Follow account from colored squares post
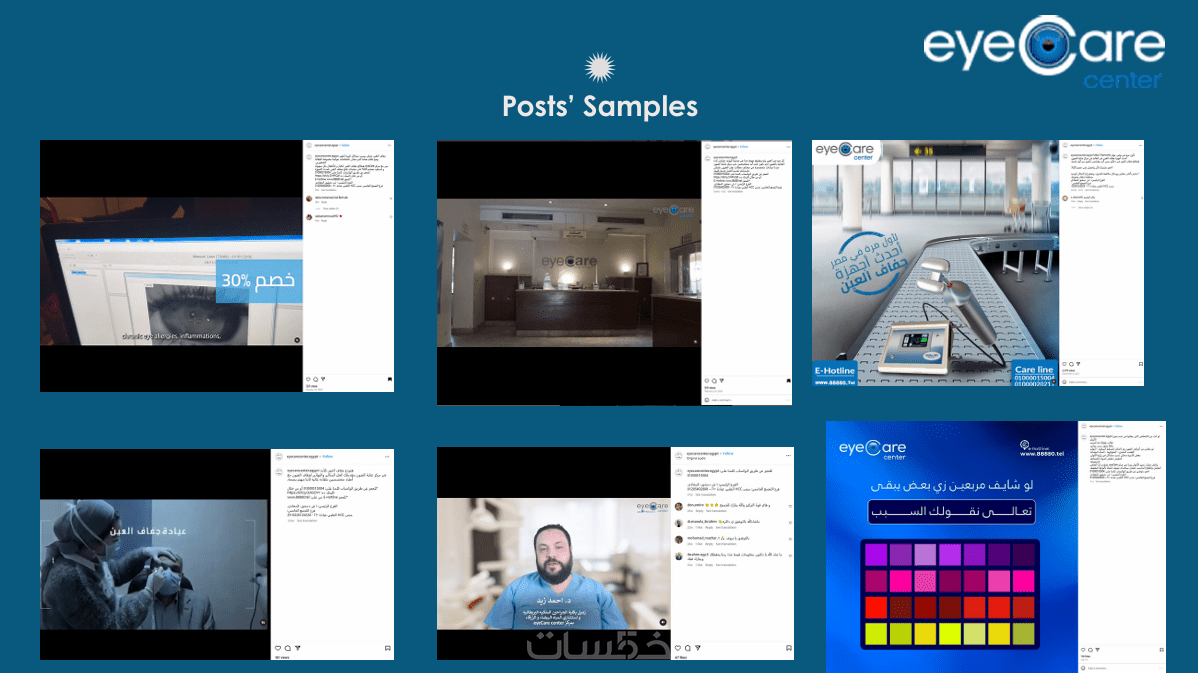1198x673 pixels. tap(1119, 426)
